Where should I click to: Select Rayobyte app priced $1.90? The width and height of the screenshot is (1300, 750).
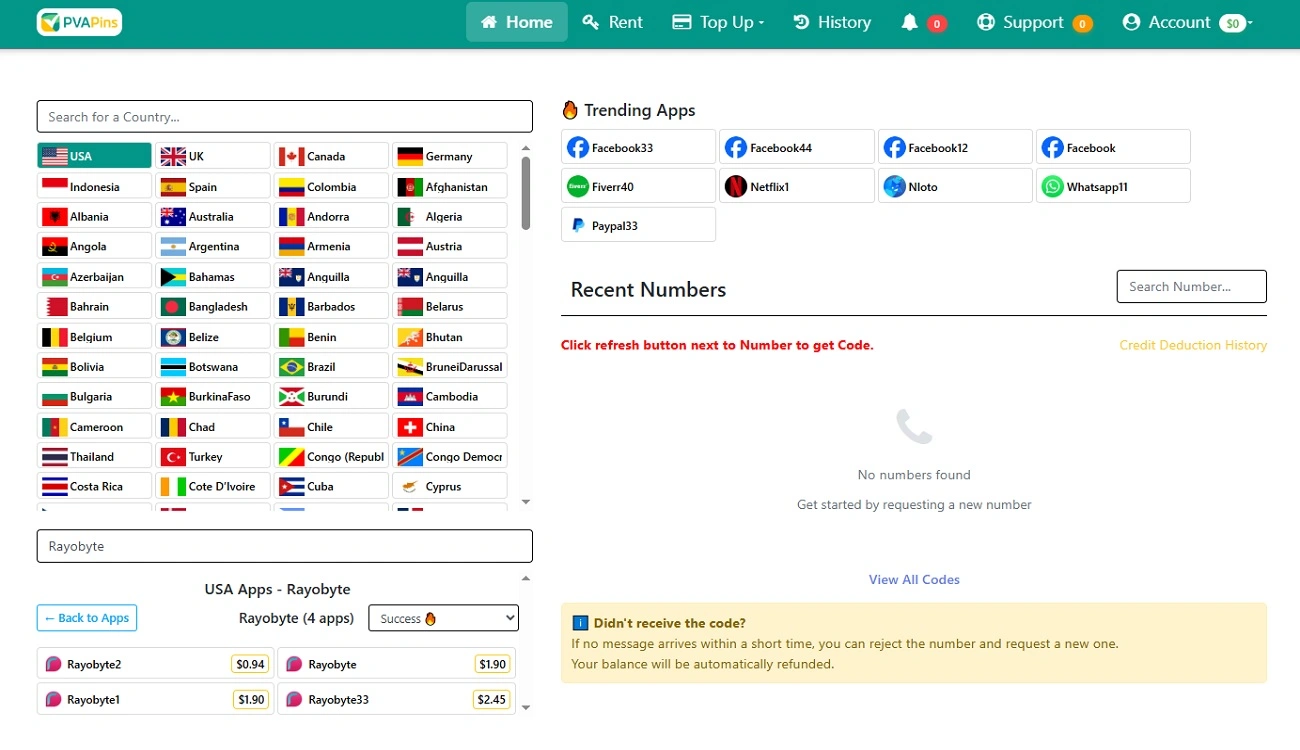[396, 664]
